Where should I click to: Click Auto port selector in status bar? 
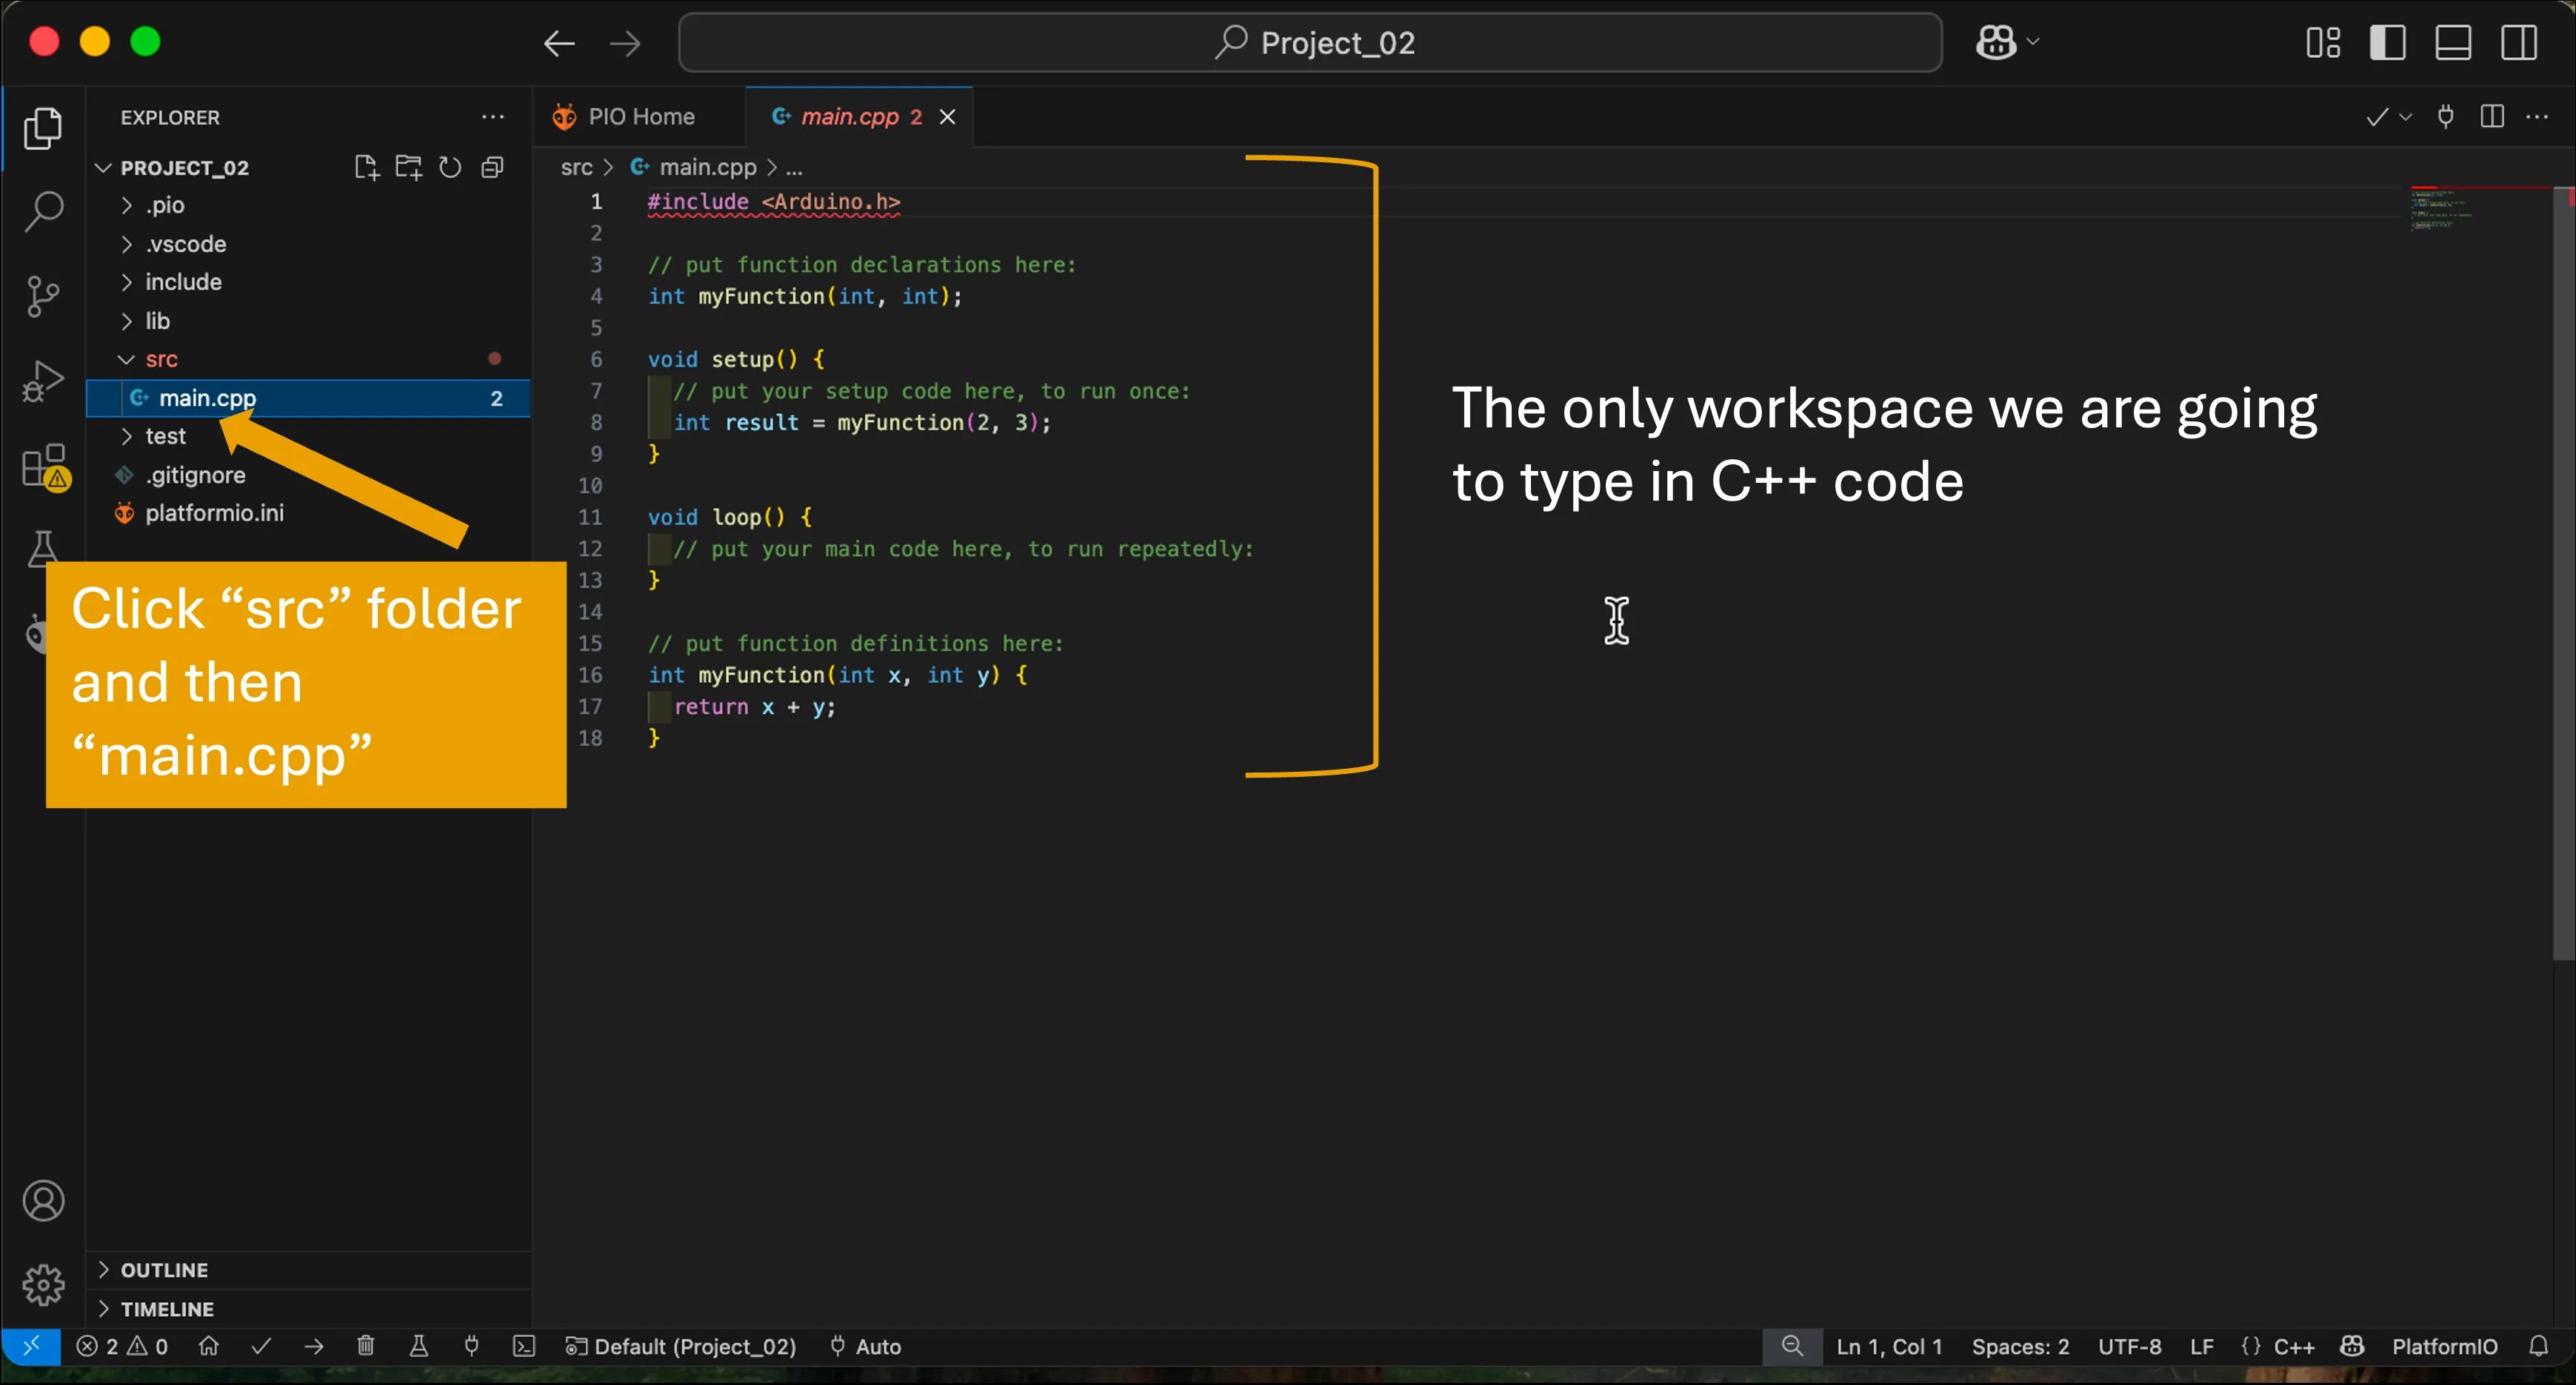pyautogui.click(x=866, y=1346)
